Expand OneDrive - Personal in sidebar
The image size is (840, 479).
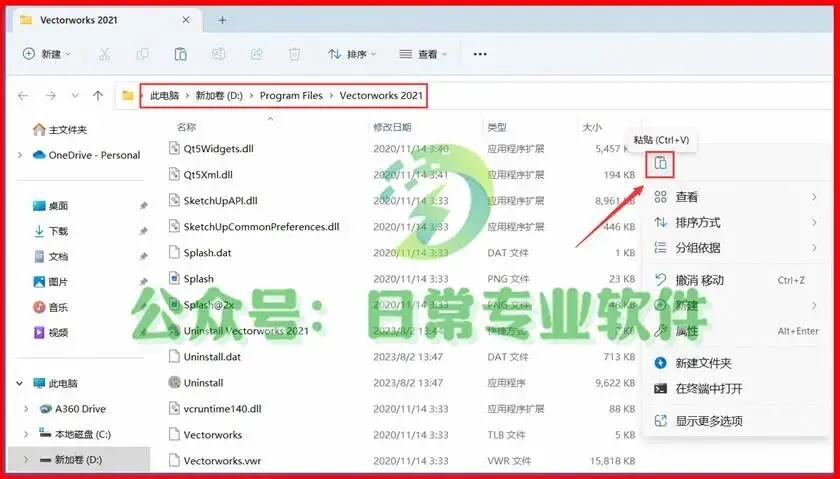coord(20,155)
